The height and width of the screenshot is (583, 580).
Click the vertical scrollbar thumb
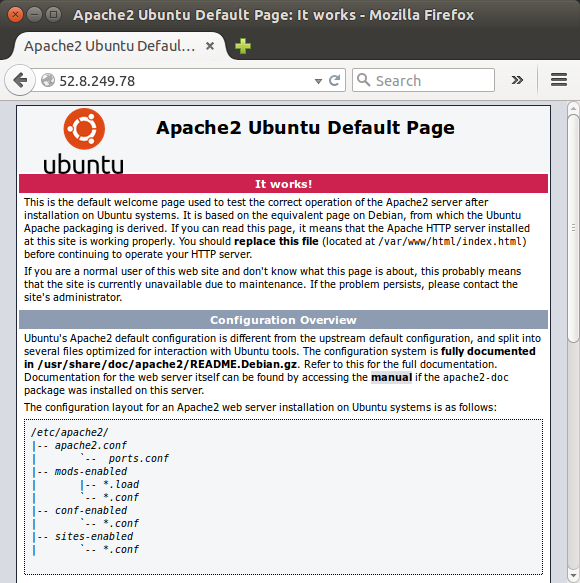pos(573,228)
